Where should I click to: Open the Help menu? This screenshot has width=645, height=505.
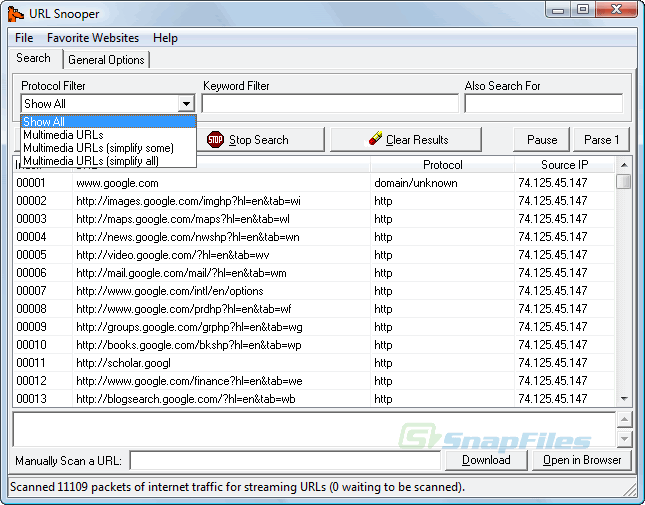coord(165,38)
